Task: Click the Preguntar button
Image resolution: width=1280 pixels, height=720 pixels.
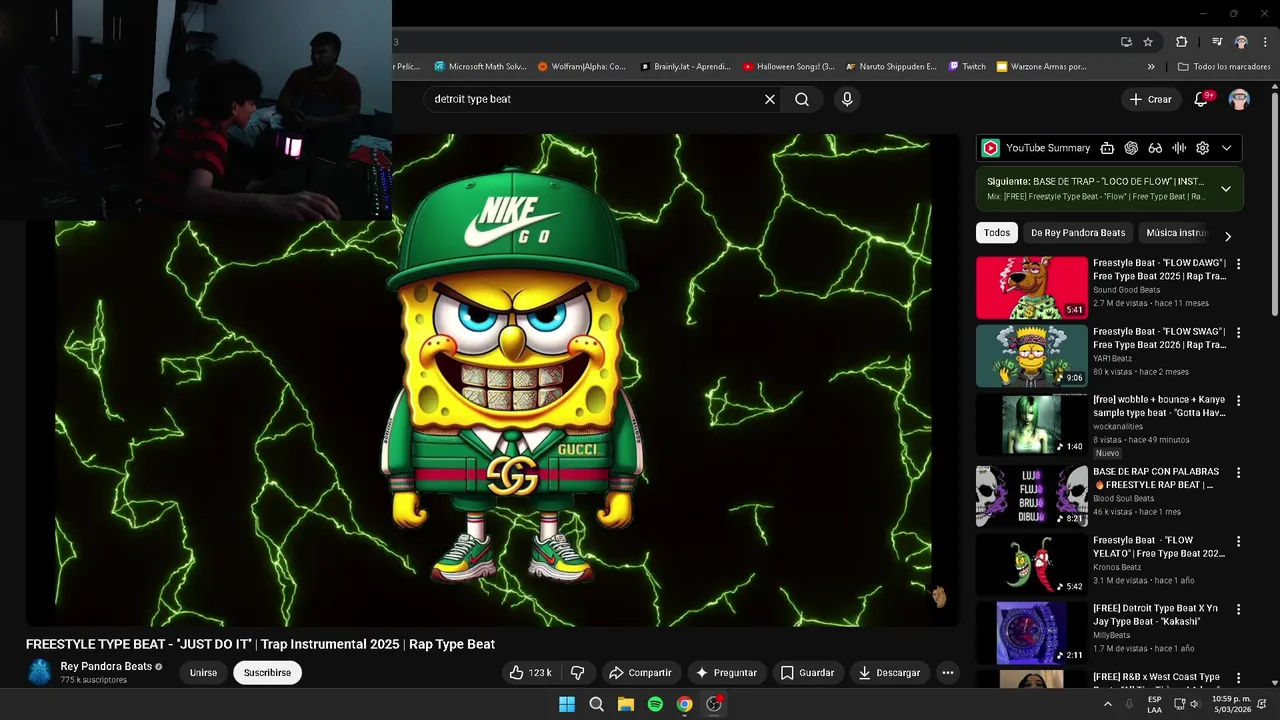Action: pyautogui.click(x=727, y=673)
